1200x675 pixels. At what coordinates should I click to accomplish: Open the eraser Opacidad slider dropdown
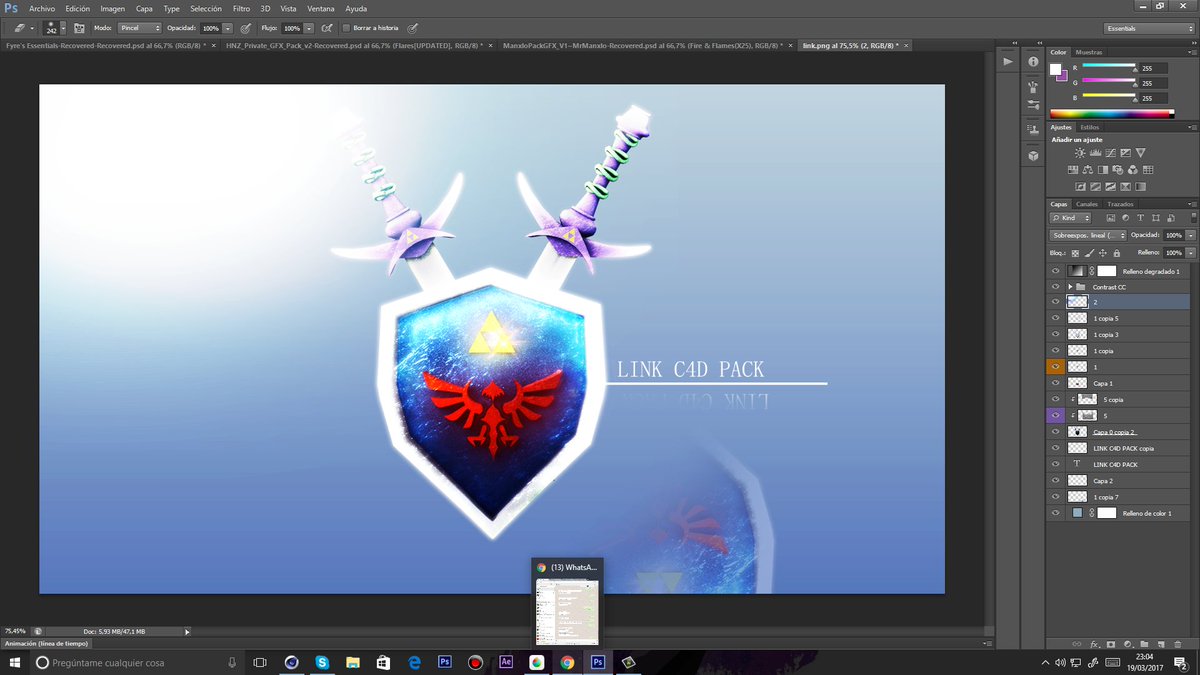click(x=228, y=28)
